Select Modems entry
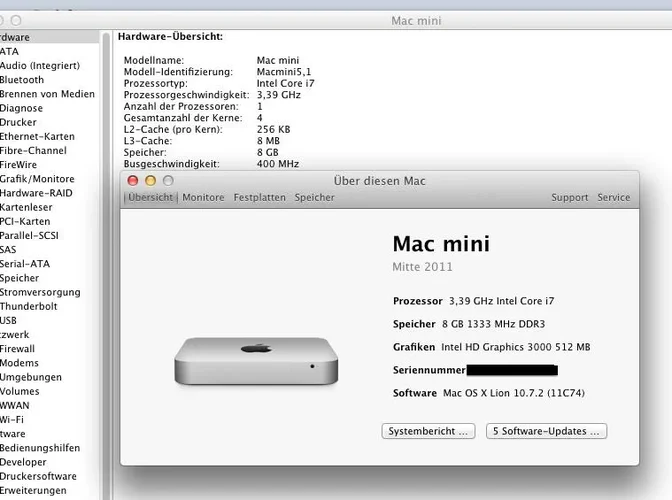Image resolution: width=672 pixels, height=500 pixels. pos(19,362)
